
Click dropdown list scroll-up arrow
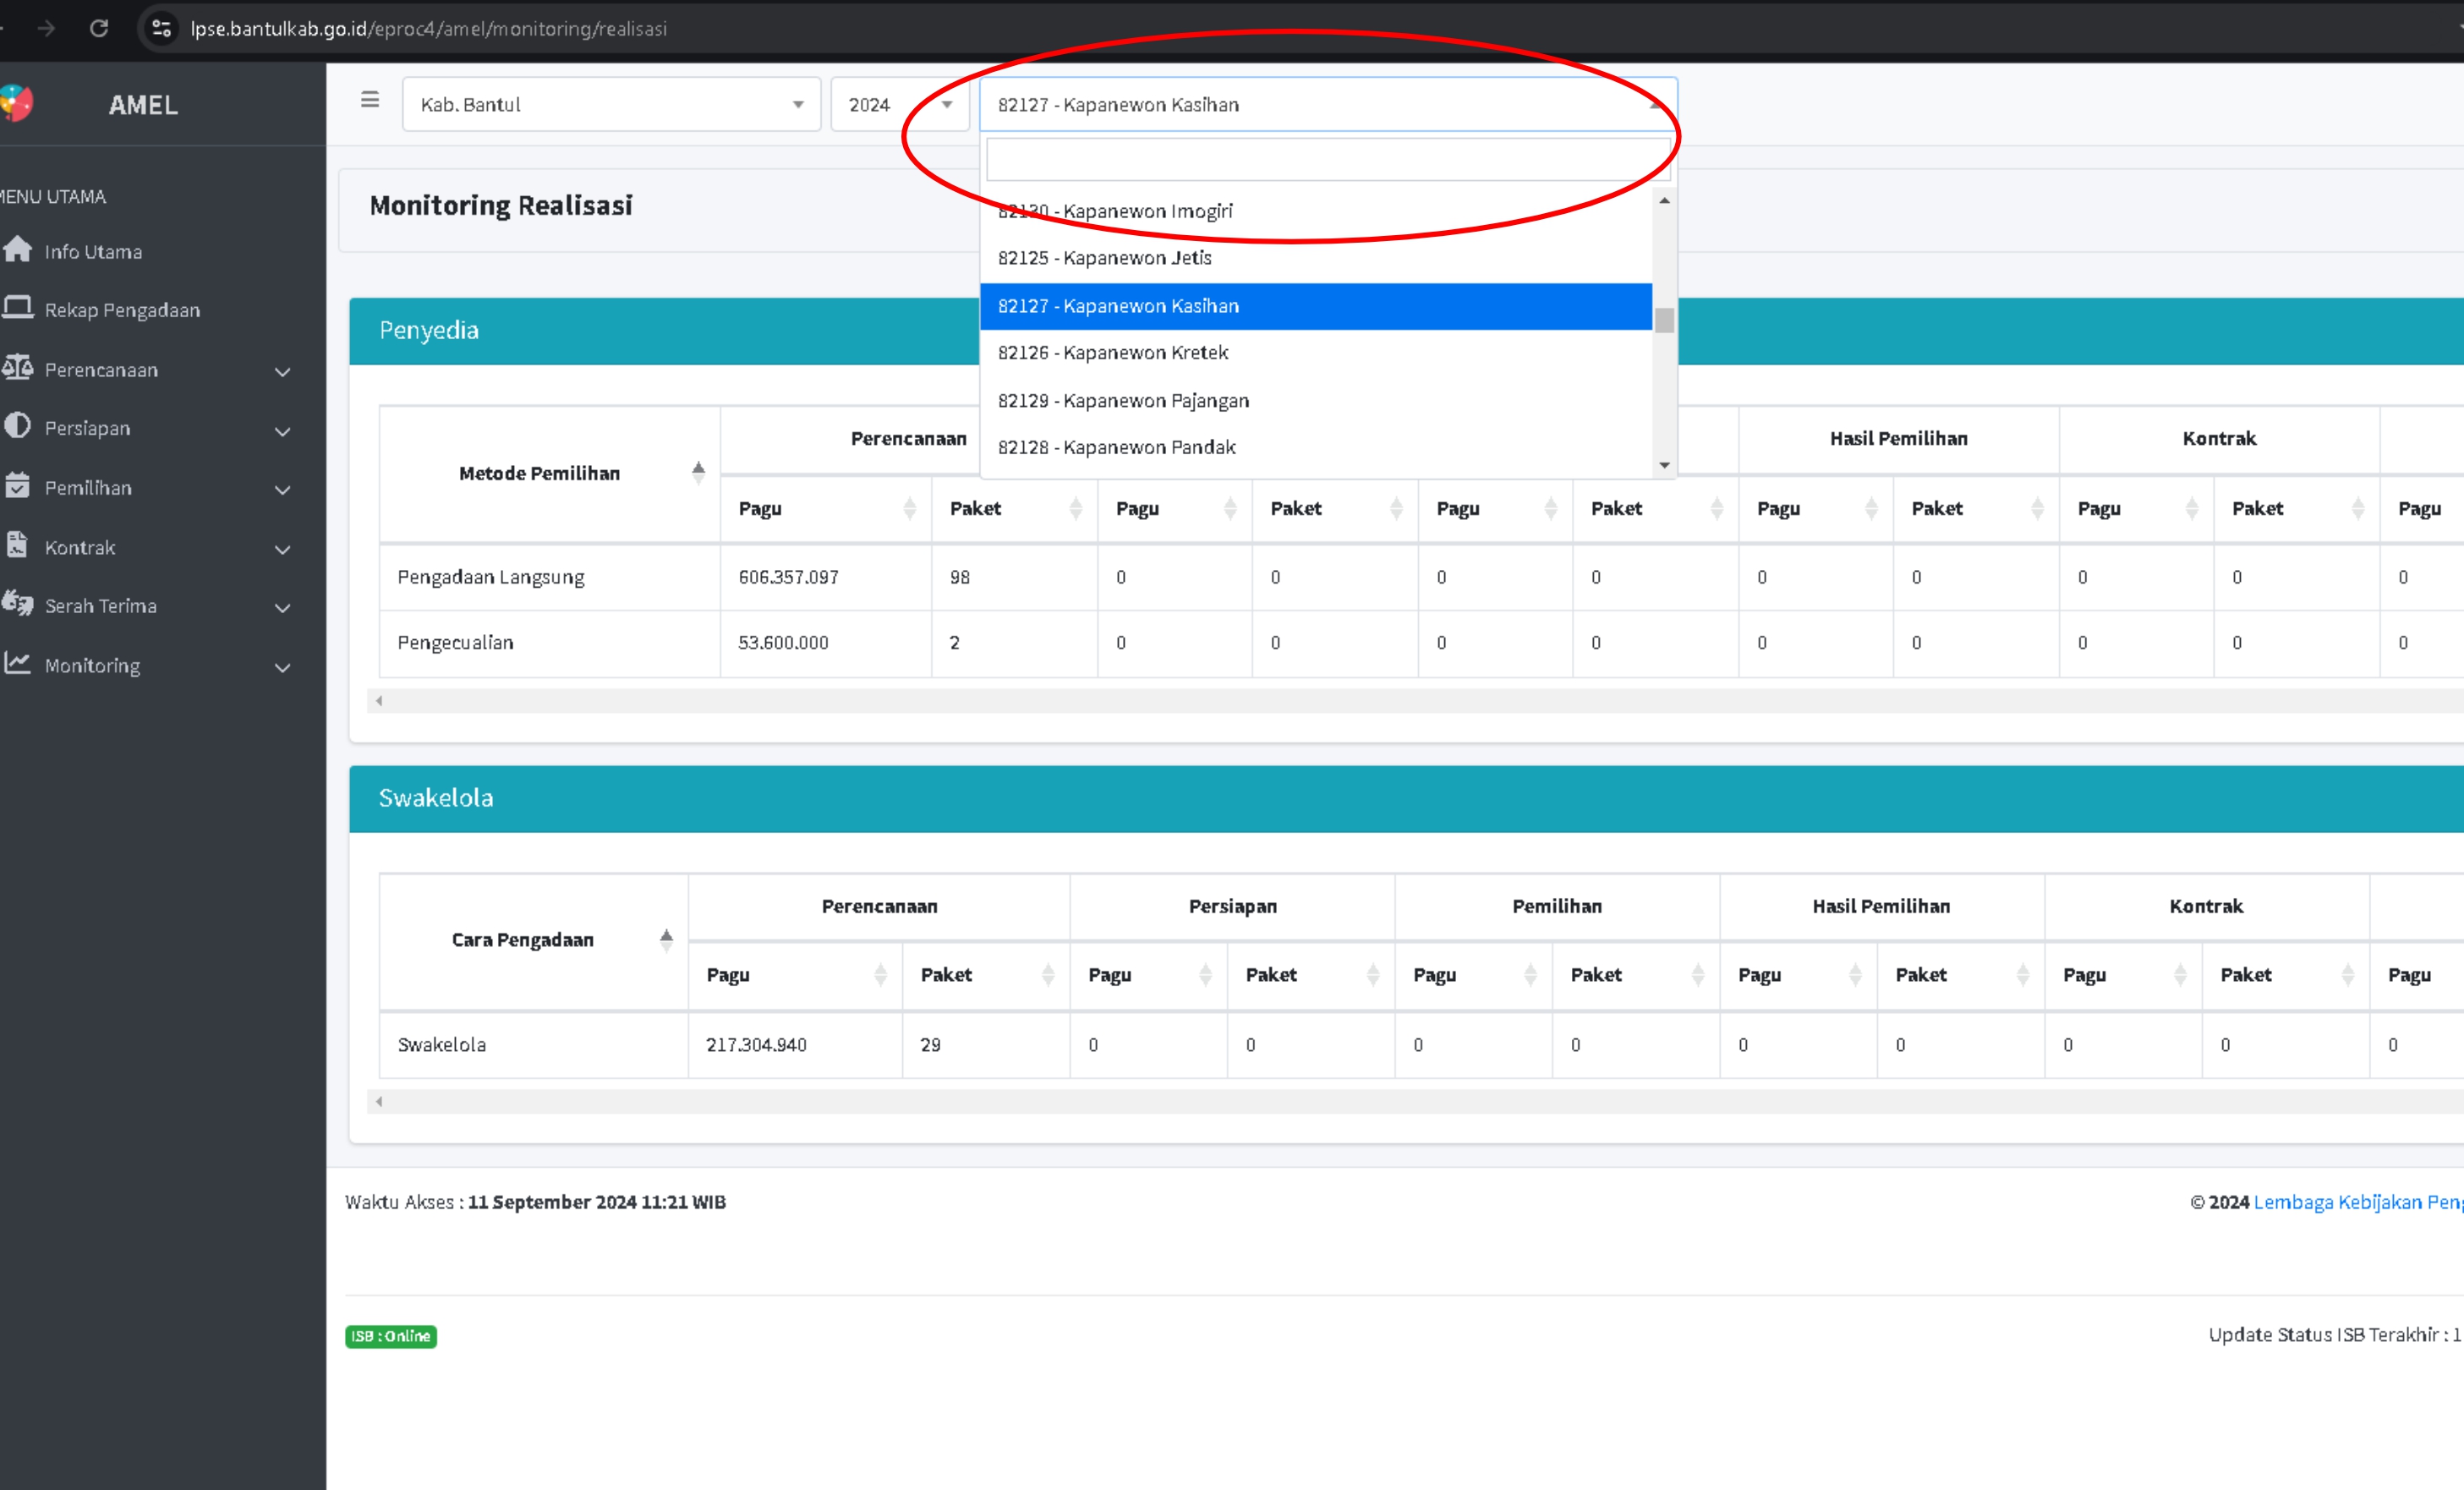click(1664, 201)
